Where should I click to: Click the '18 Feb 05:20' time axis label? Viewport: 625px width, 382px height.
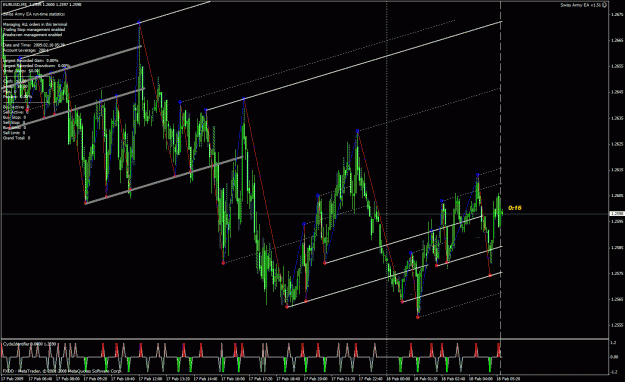[x=508, y=378]
